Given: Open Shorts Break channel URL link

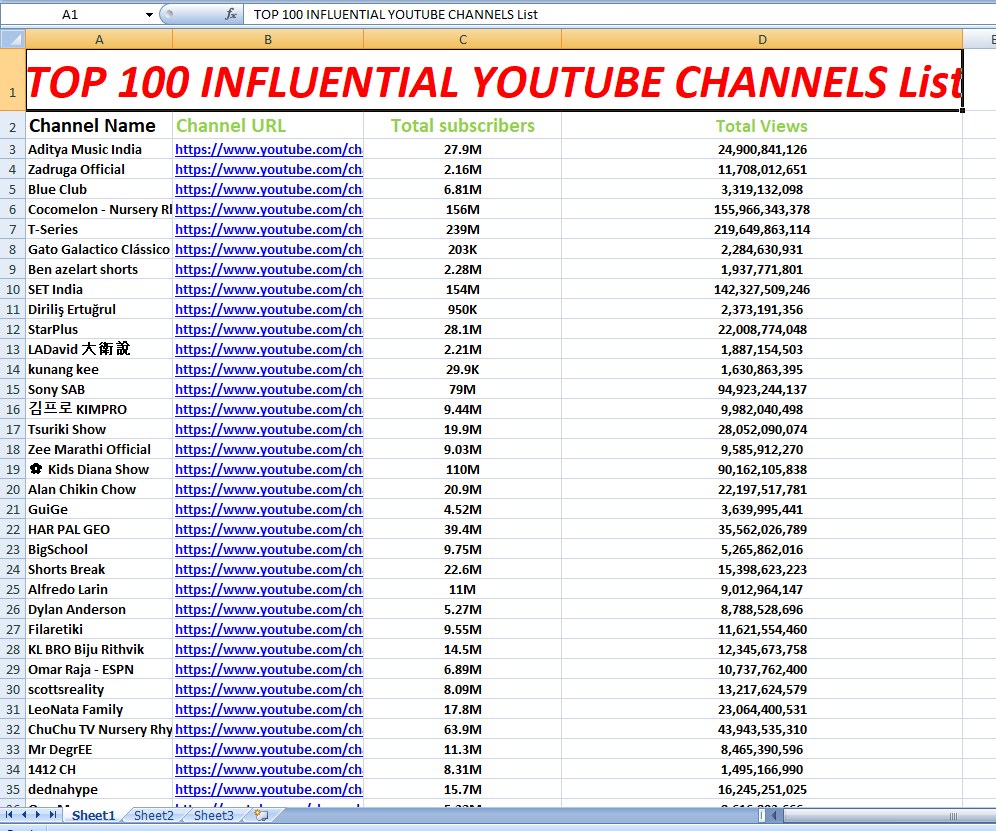Looking at the screenshot, I should (269, 570).
